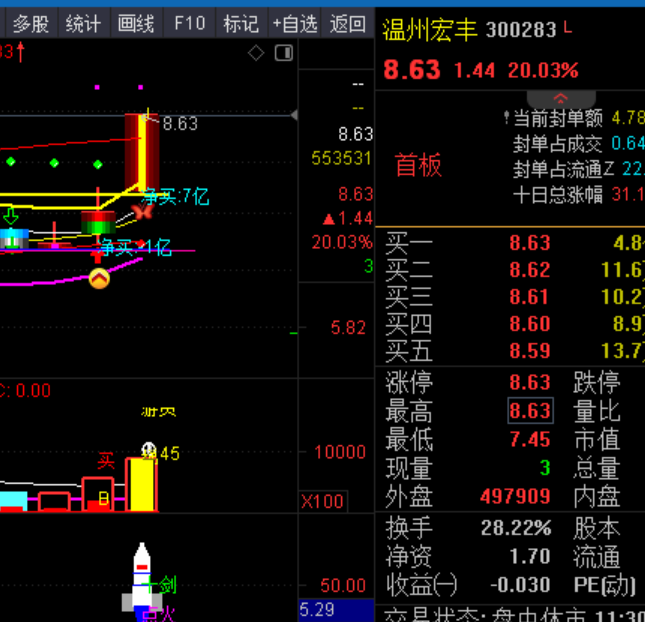Click the 首板 label

tap(418, 165)
